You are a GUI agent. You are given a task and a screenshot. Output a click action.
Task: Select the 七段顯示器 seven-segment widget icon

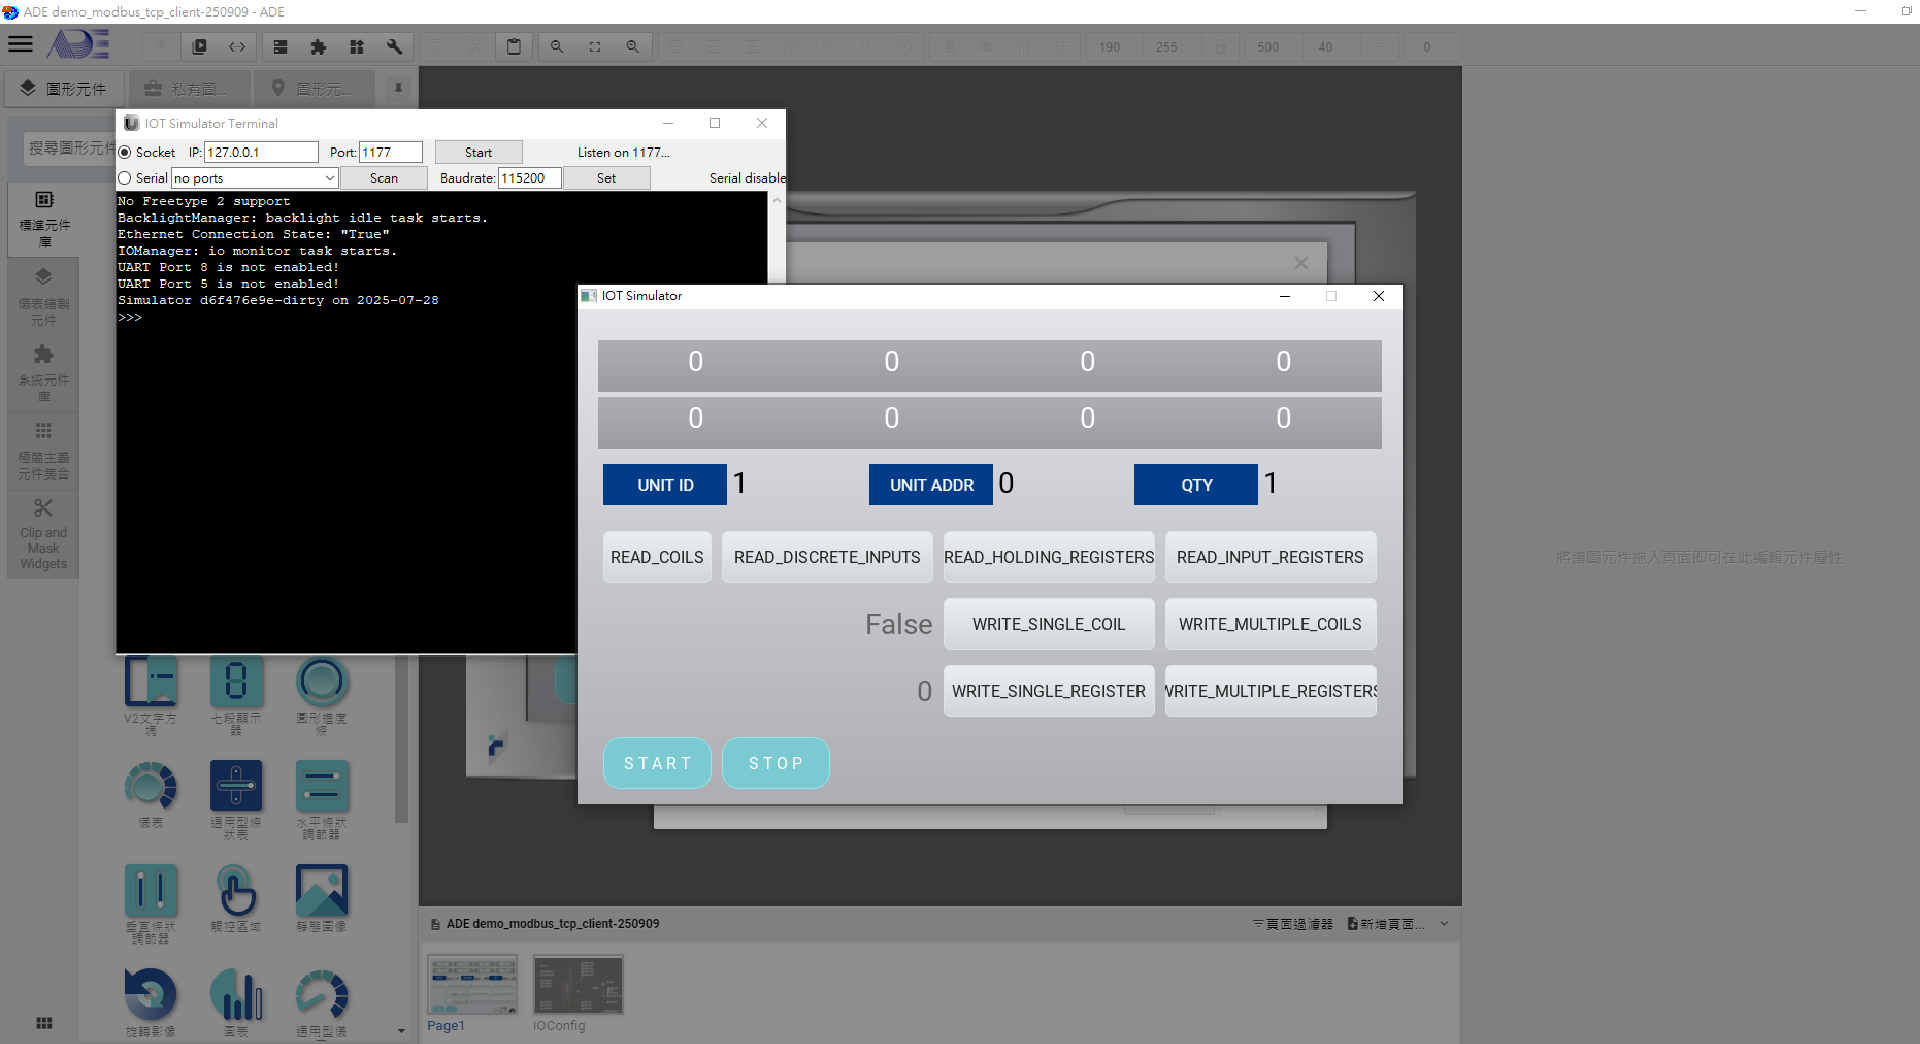[236, 683]
